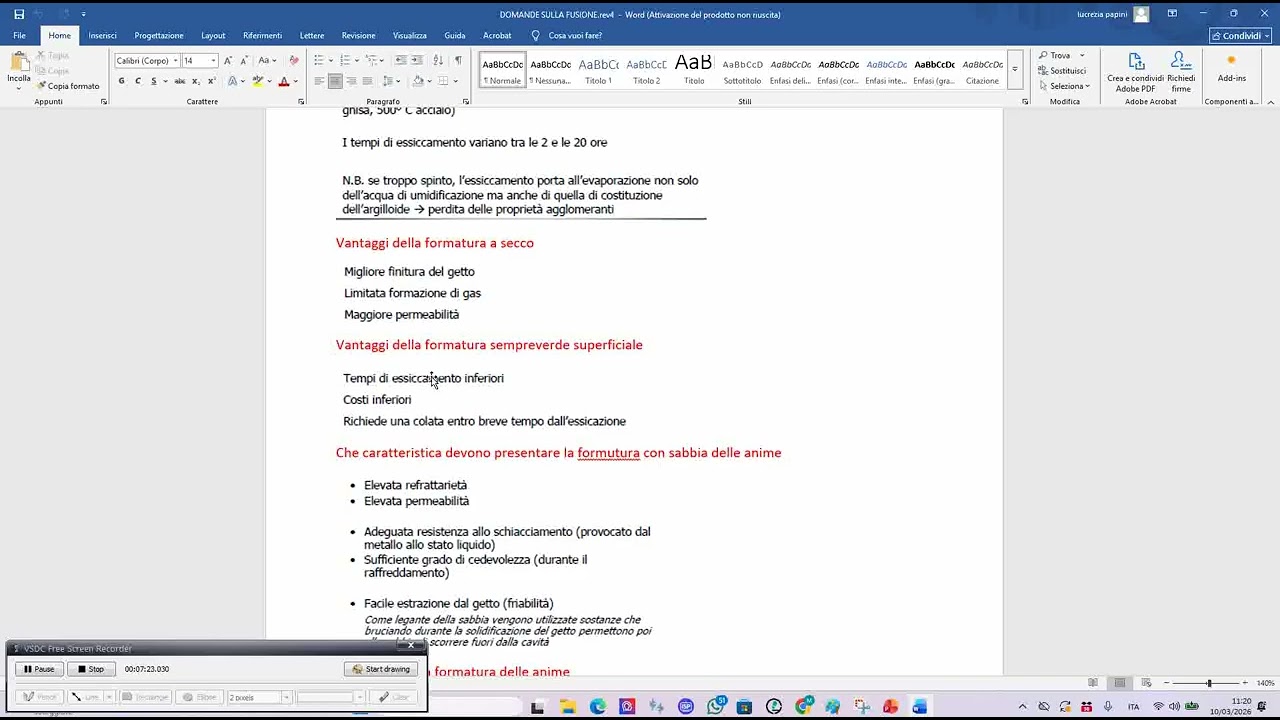The width and height of the screenshot is (1280, 720).
Task: Click the multilevel list icon
Action: tap(370, 61)
